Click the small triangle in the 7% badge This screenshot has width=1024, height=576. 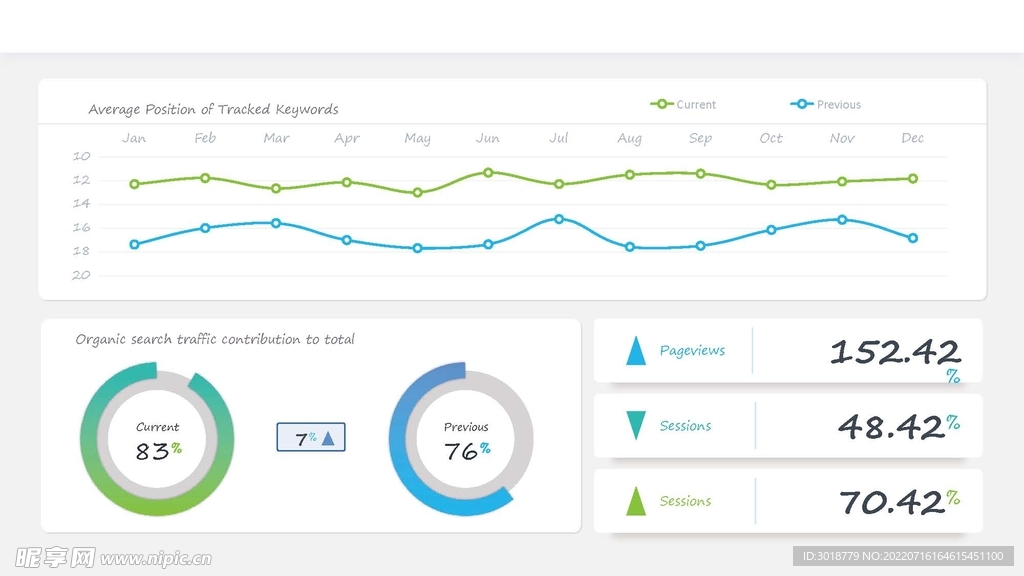[328, 438]
